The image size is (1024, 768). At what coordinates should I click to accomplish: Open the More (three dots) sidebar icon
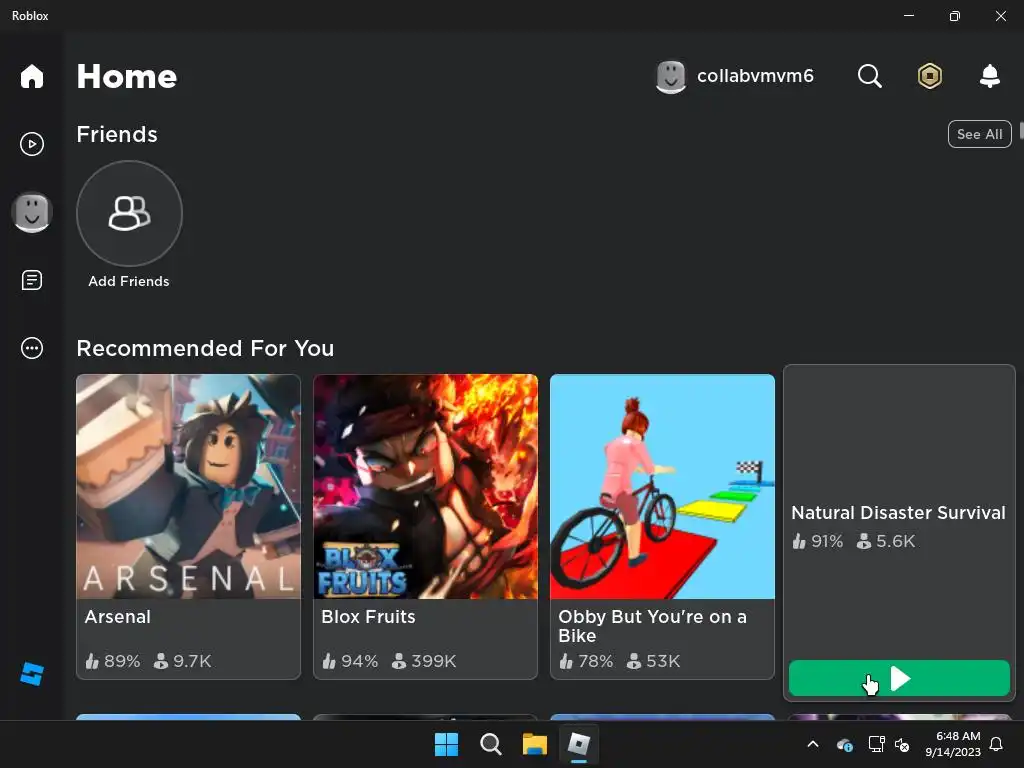pos(31,348)
